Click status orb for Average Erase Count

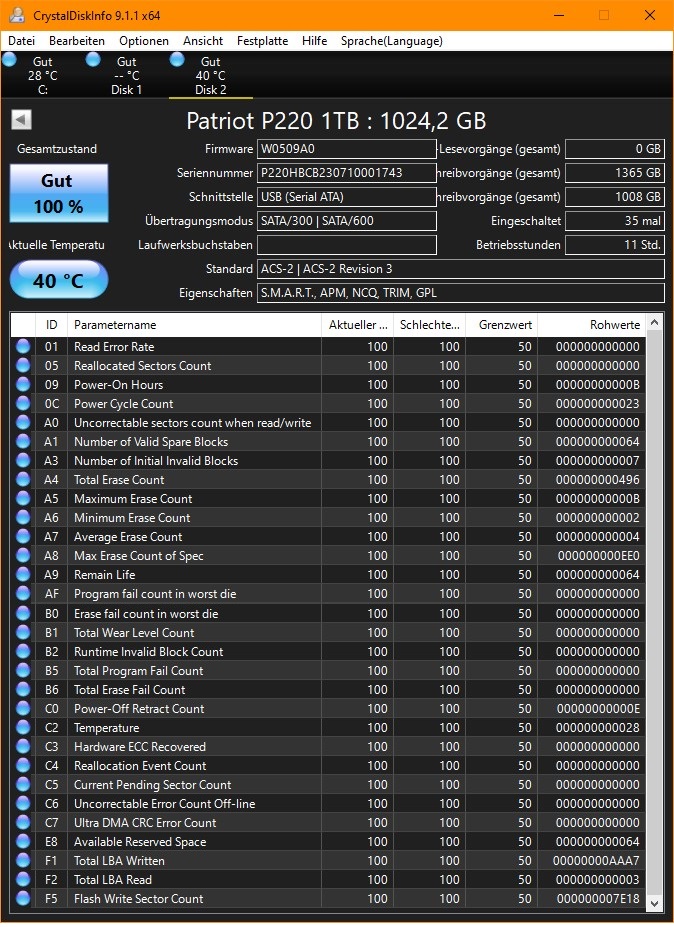(x=23, y=537)
